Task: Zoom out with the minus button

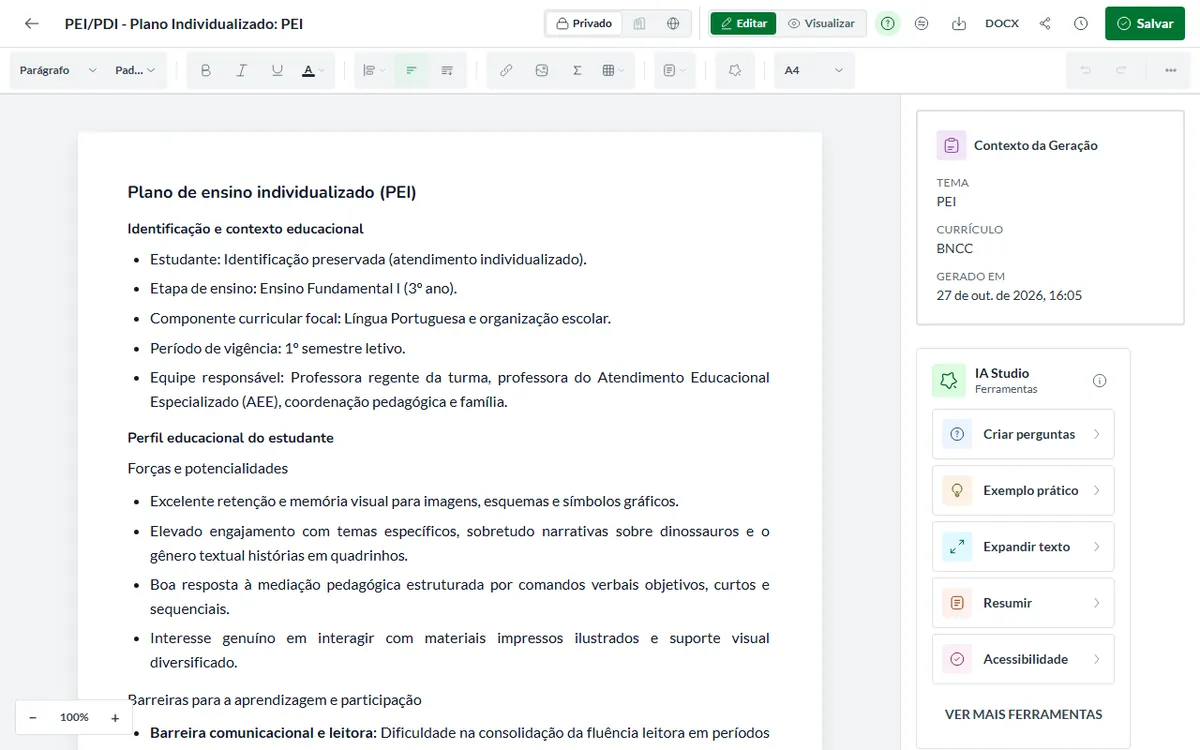Action: coord(33,717)
